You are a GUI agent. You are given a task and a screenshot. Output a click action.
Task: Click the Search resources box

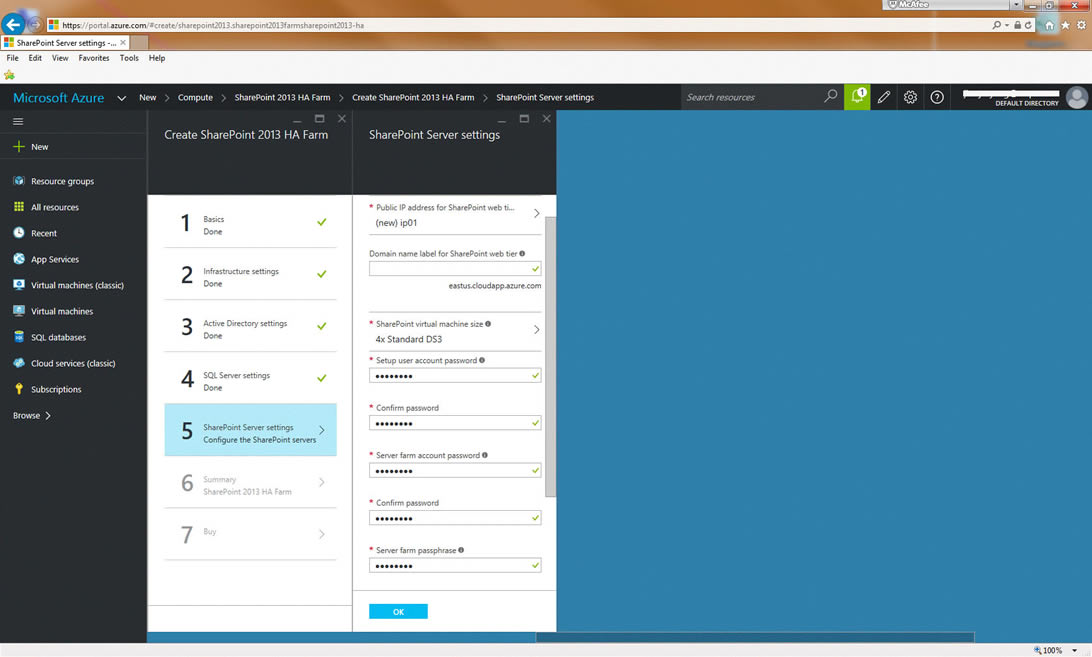point(752,97)
